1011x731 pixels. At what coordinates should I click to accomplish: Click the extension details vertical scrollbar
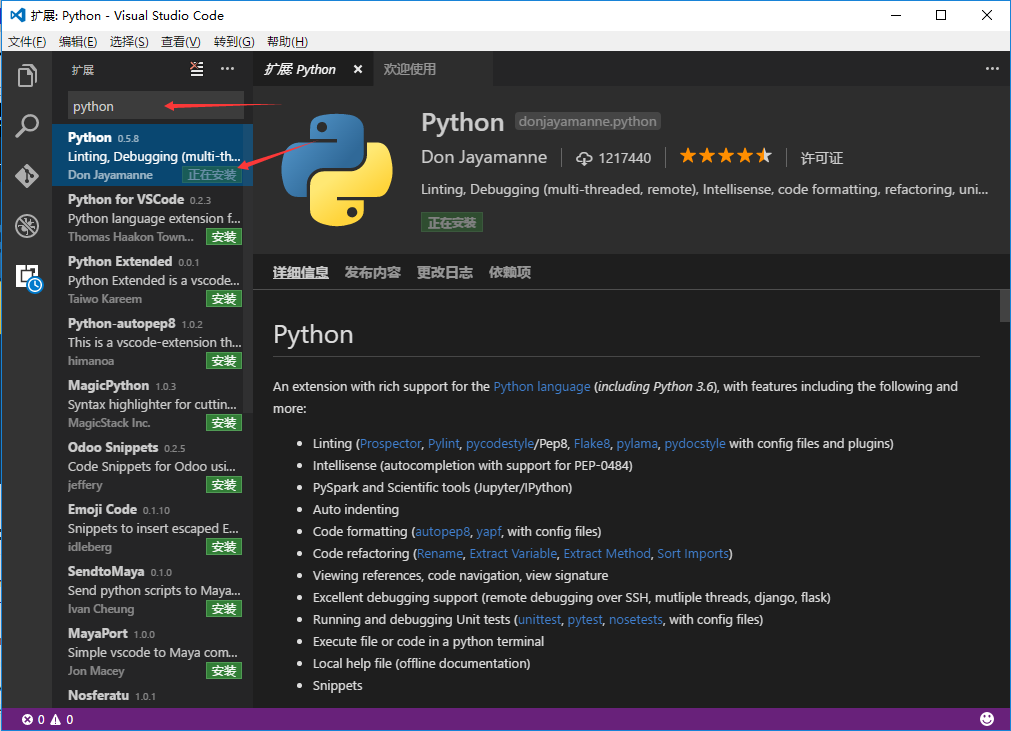pyautogui.click(x=1004, y=305)
